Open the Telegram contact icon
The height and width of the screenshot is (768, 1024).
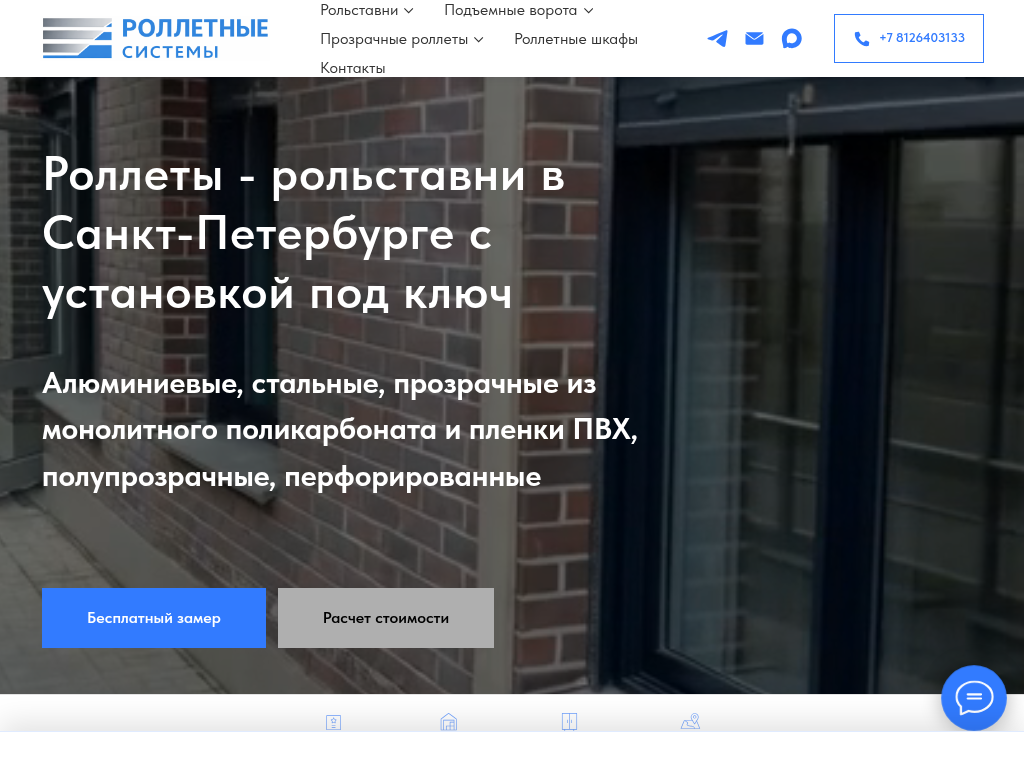(717, 39)
